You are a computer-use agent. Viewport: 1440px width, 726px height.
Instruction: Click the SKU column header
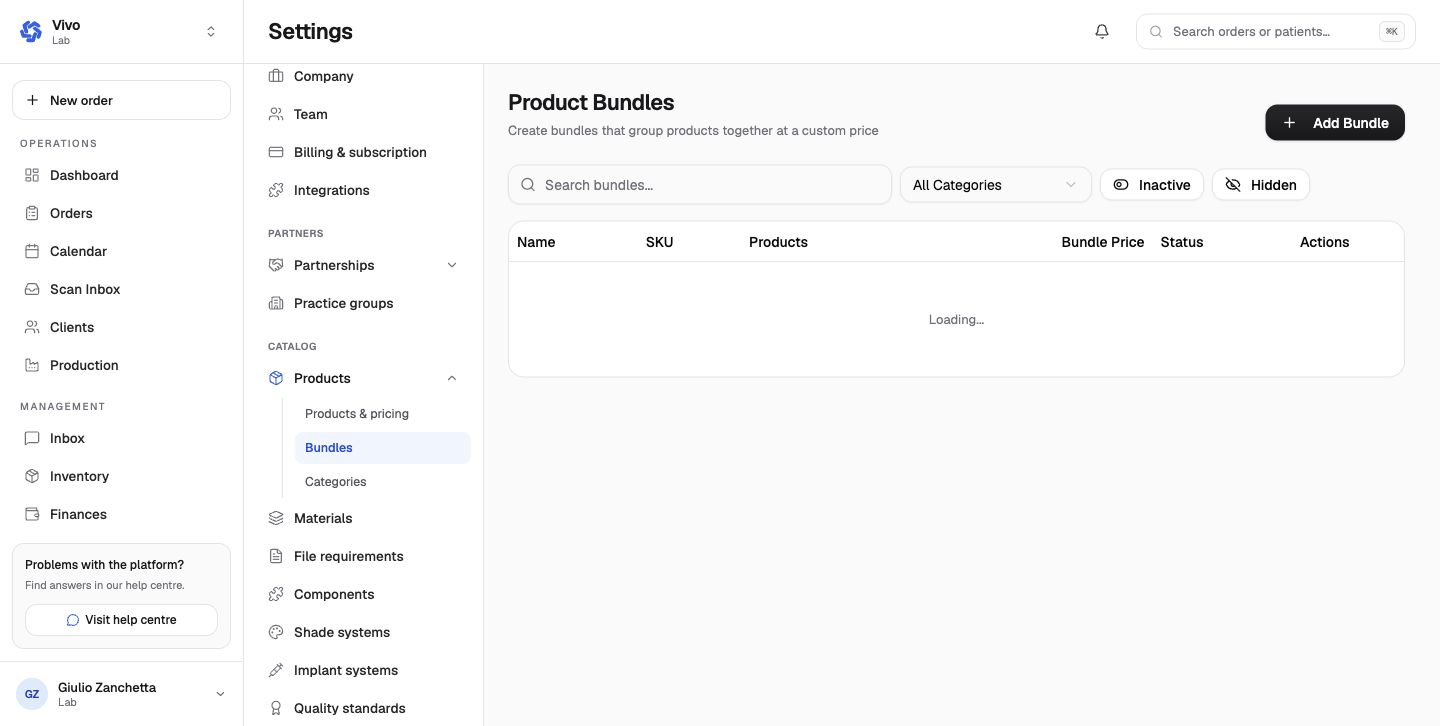[x=660, y=242]
